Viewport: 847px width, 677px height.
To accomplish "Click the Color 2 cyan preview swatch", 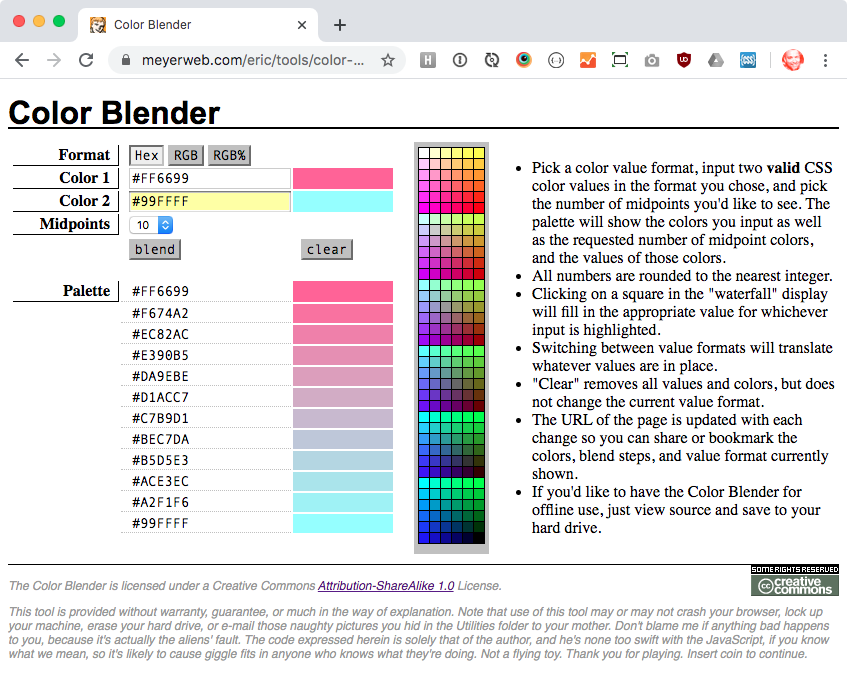I will tap(343, 202).
